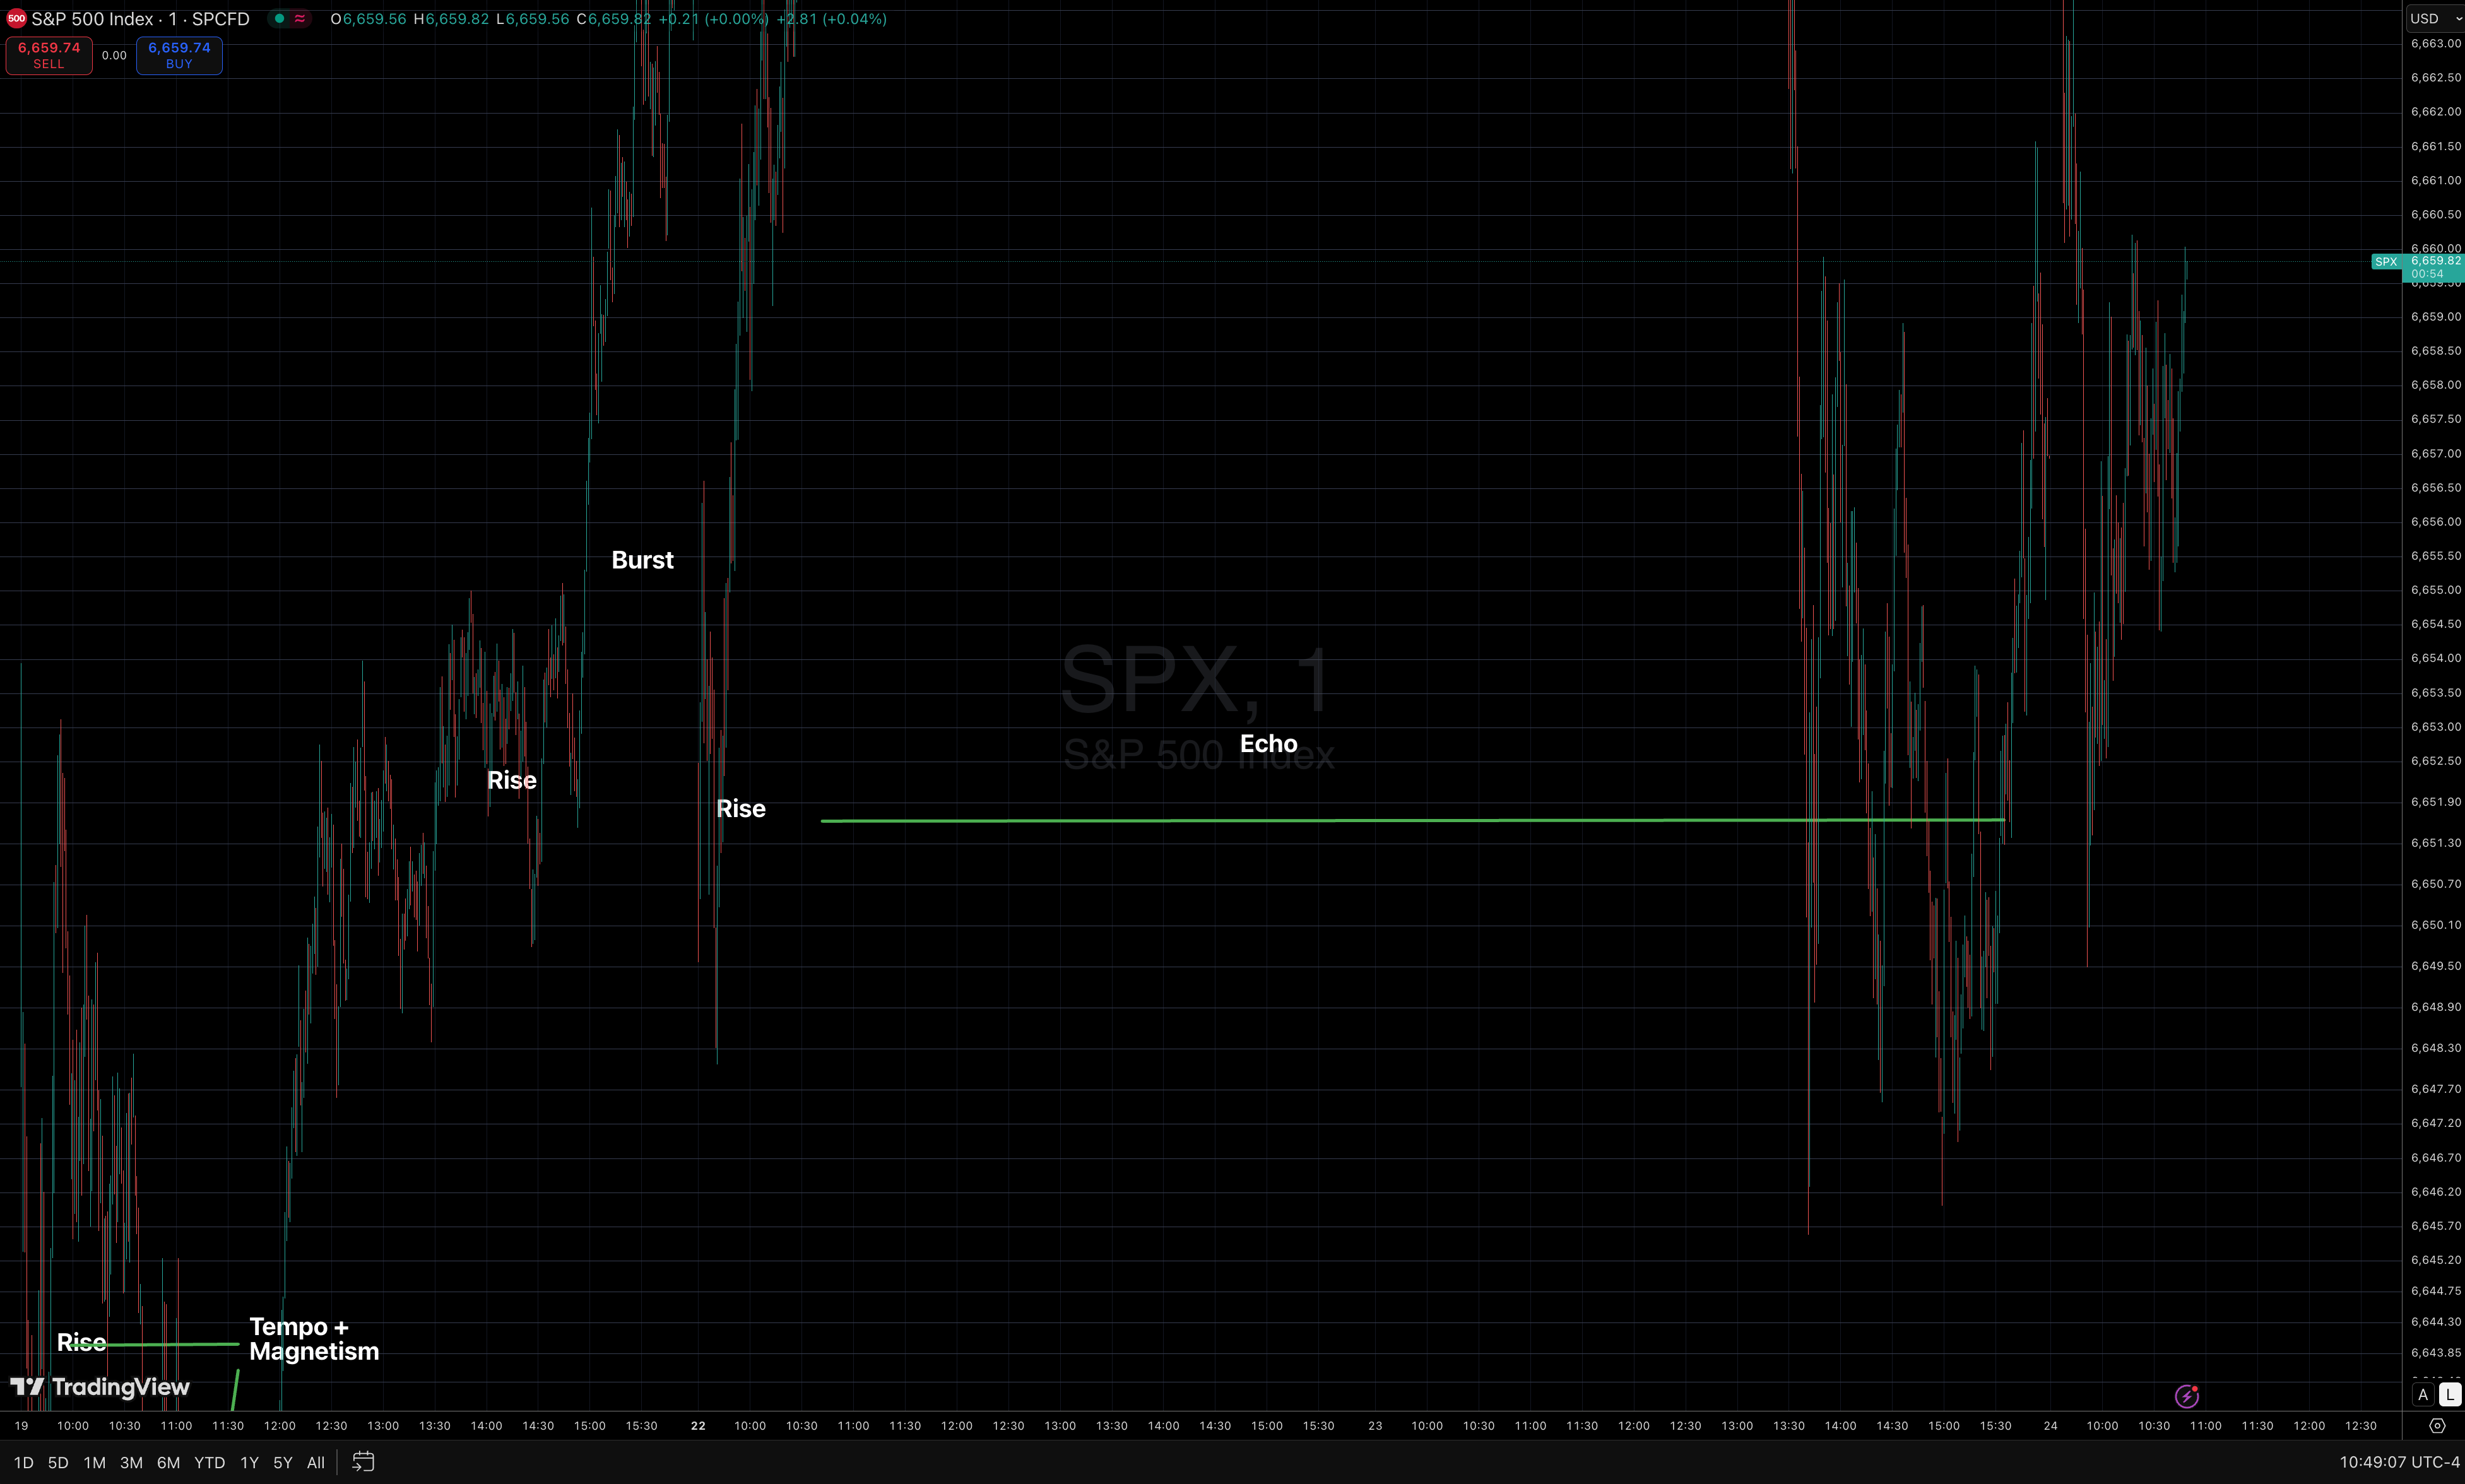Click the purple lightning flash icon
The width and height of the screenshot is (2465, 1484).
2186,1396
